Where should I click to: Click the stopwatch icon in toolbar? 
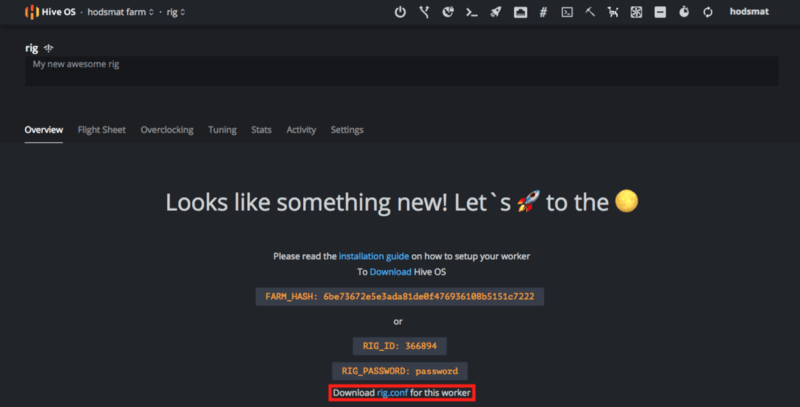684,12
